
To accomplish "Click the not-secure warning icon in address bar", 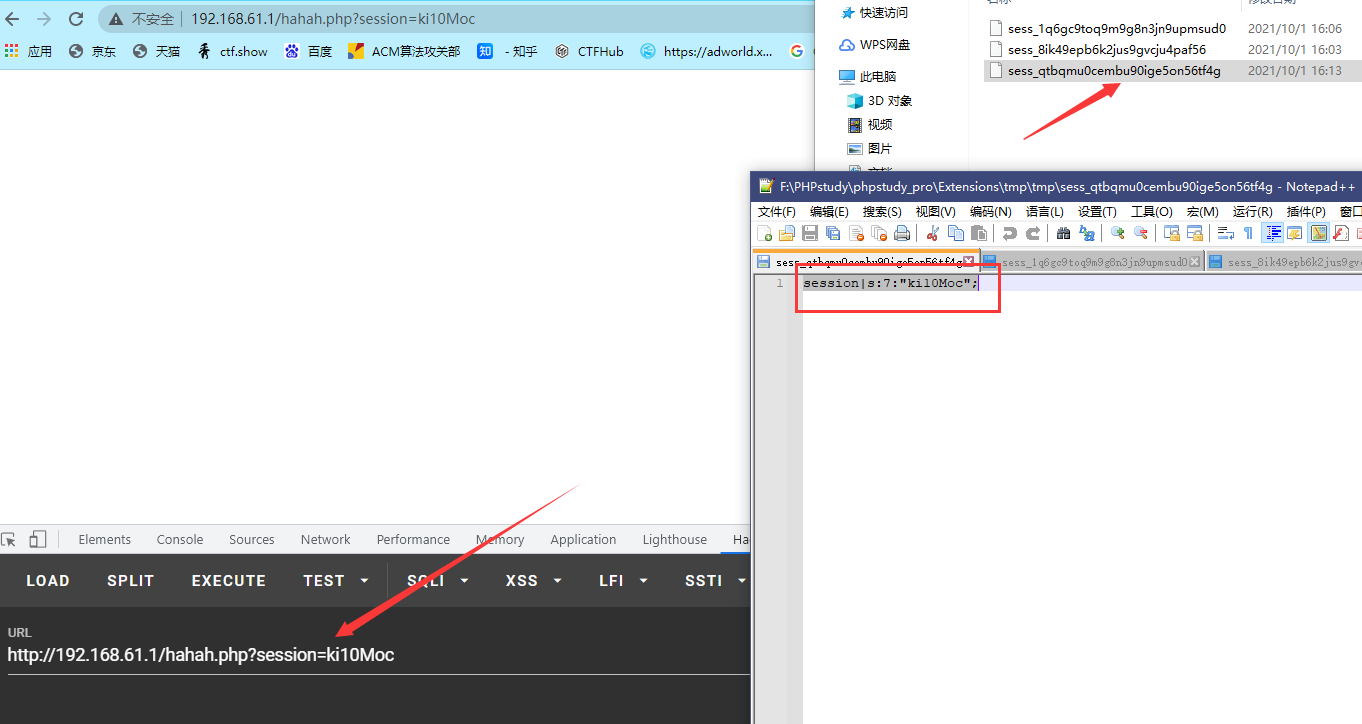I will (116, 19).
